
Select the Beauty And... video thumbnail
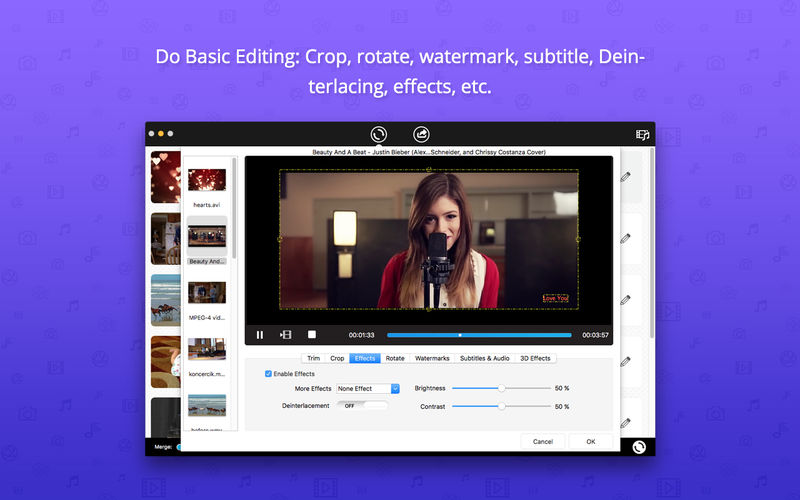(207, 237)
